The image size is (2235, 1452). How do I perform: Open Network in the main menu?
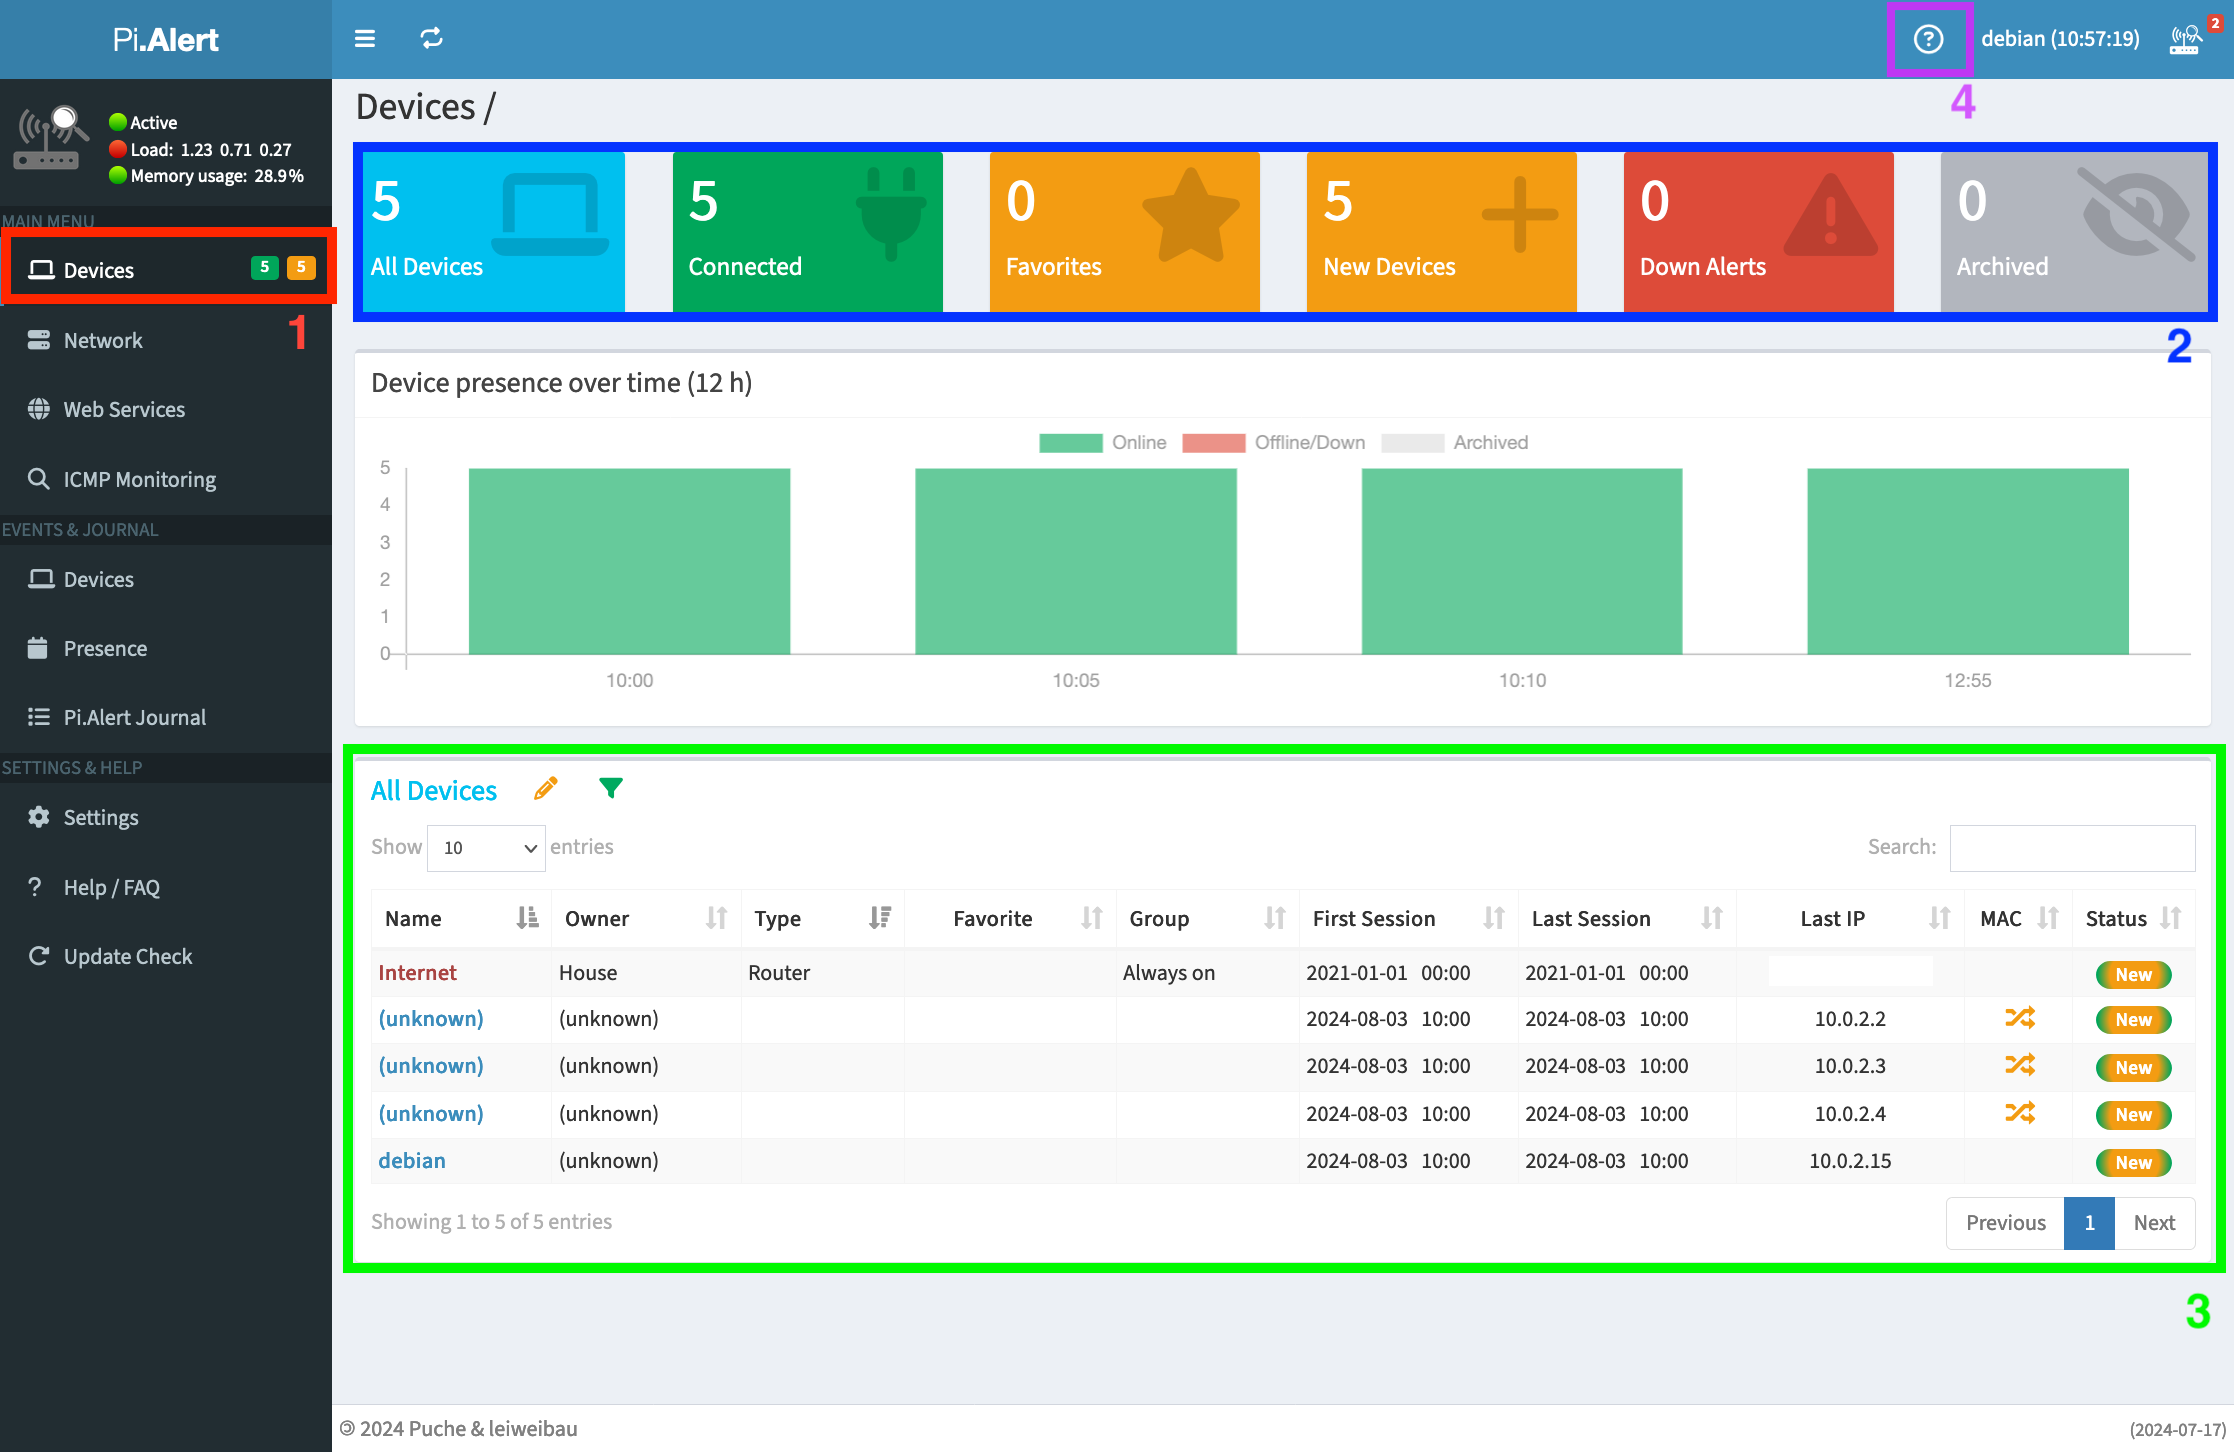(103, 340)
